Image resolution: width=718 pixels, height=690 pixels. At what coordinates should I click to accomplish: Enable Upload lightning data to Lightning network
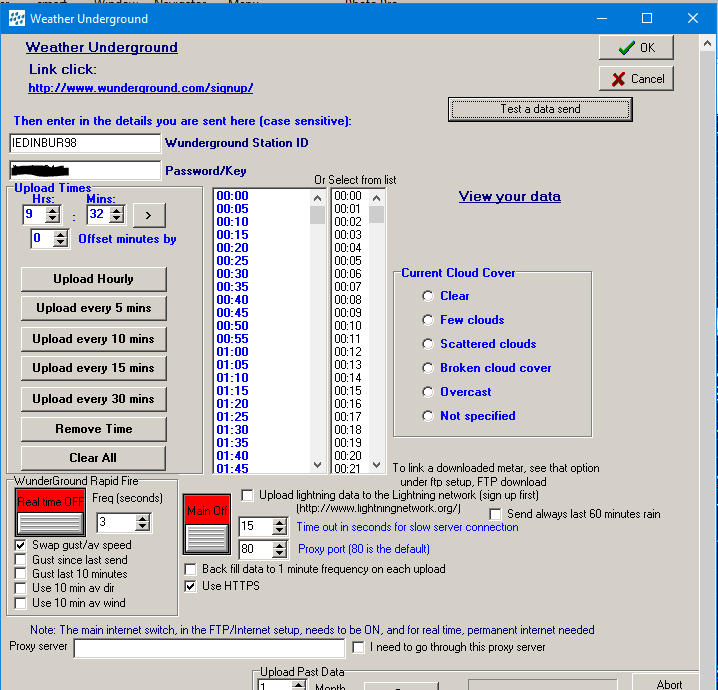(x=247, y=495)
